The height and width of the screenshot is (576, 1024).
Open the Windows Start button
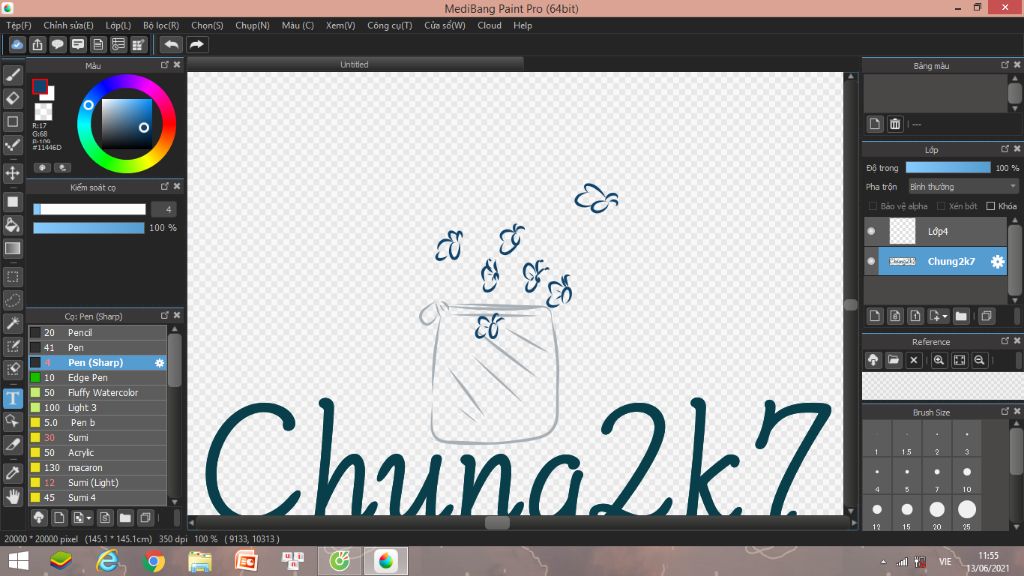point(18,561)
